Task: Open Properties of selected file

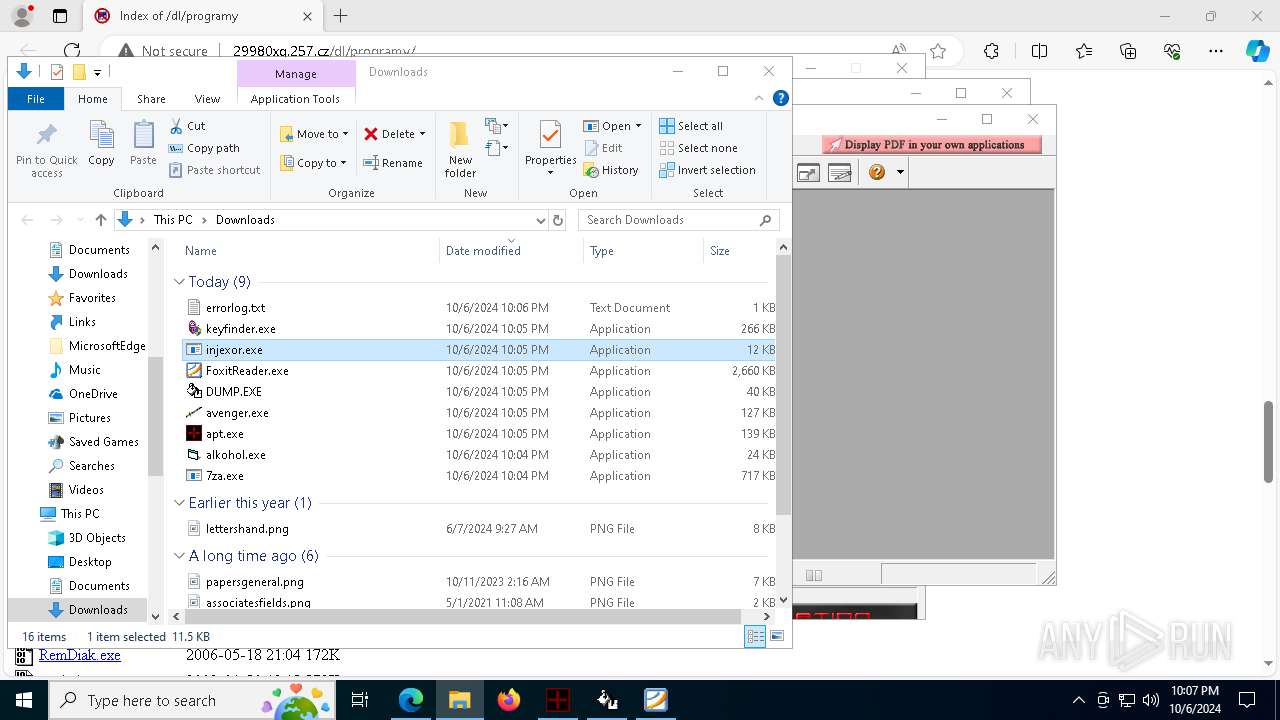Action: (550, 148)
